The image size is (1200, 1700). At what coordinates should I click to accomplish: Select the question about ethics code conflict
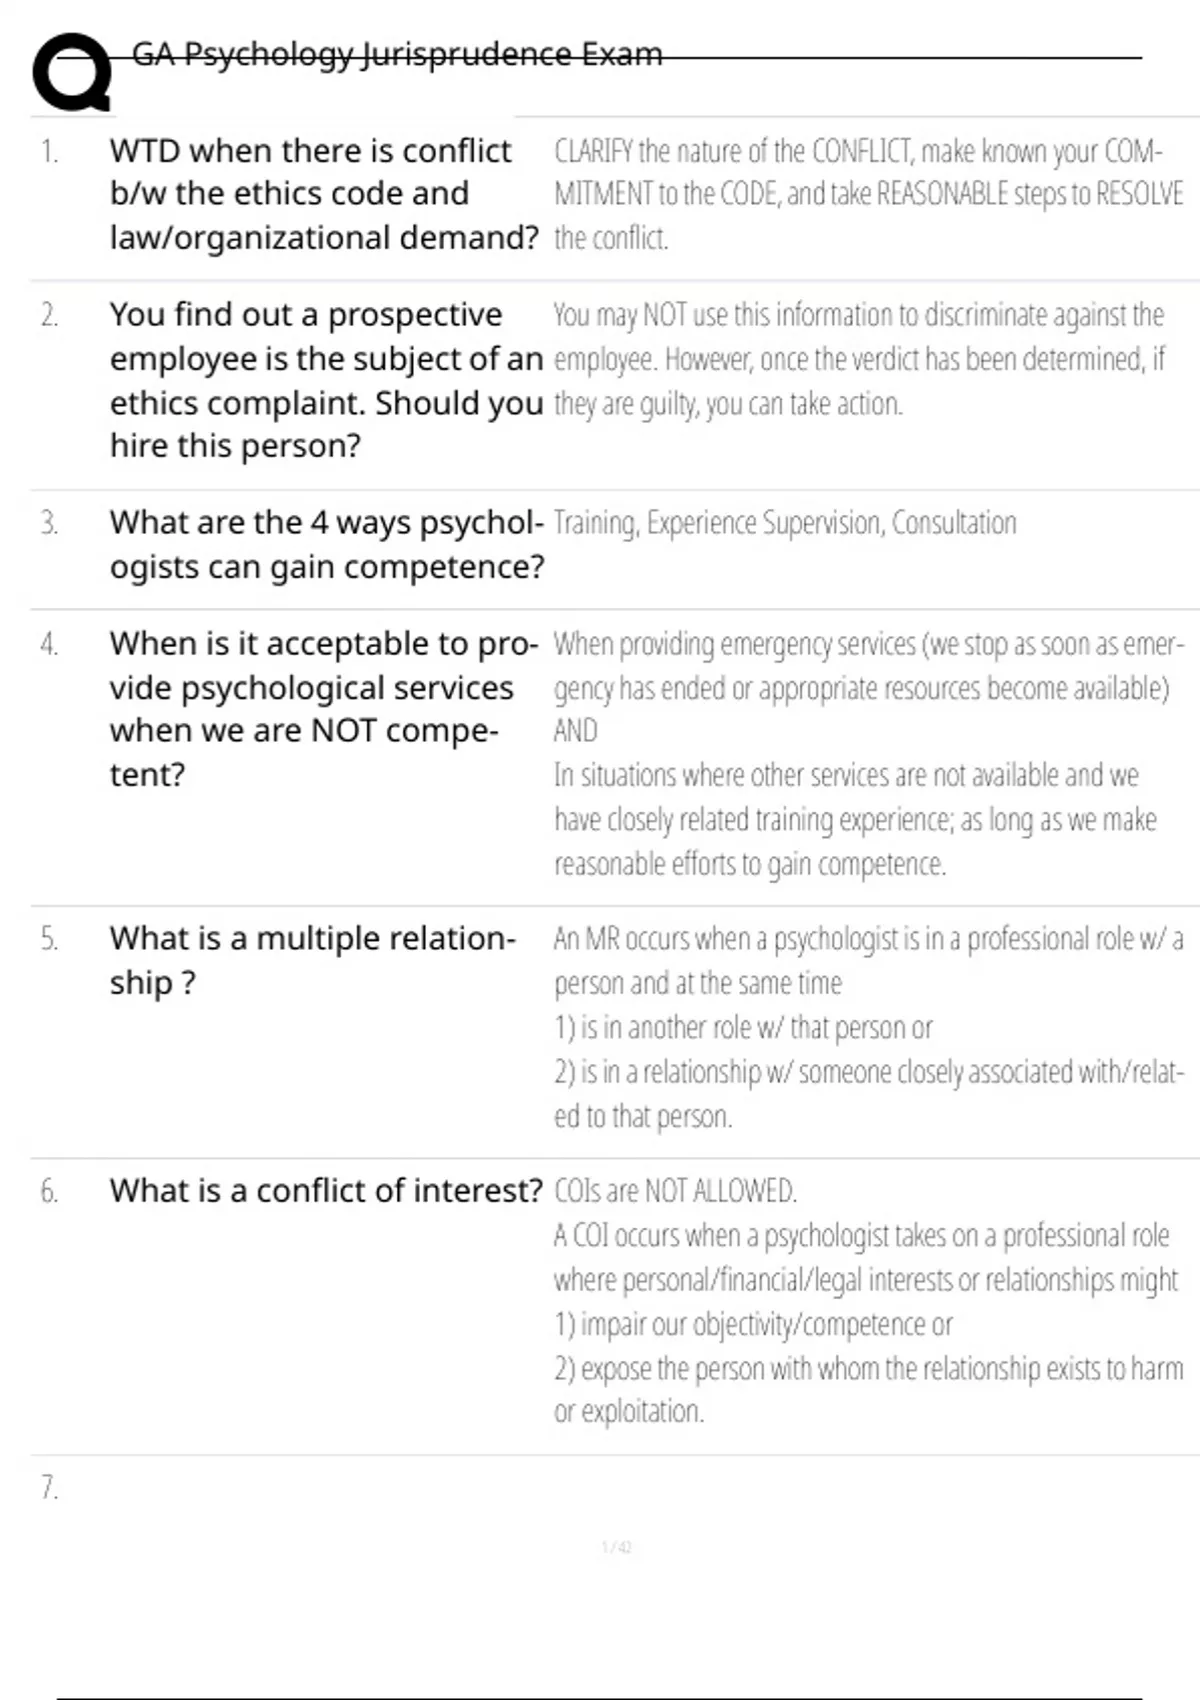[x=323, y=194]
